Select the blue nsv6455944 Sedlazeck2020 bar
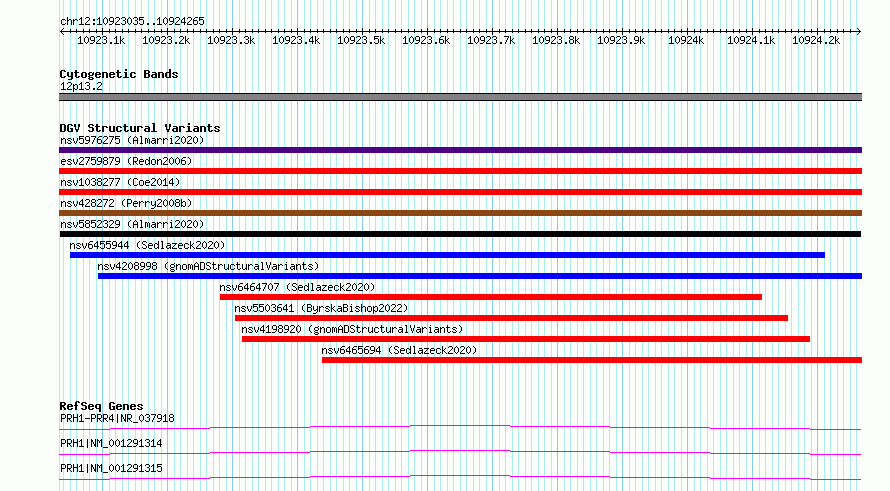The image size is (890, 491). click(x=447, y=255)
